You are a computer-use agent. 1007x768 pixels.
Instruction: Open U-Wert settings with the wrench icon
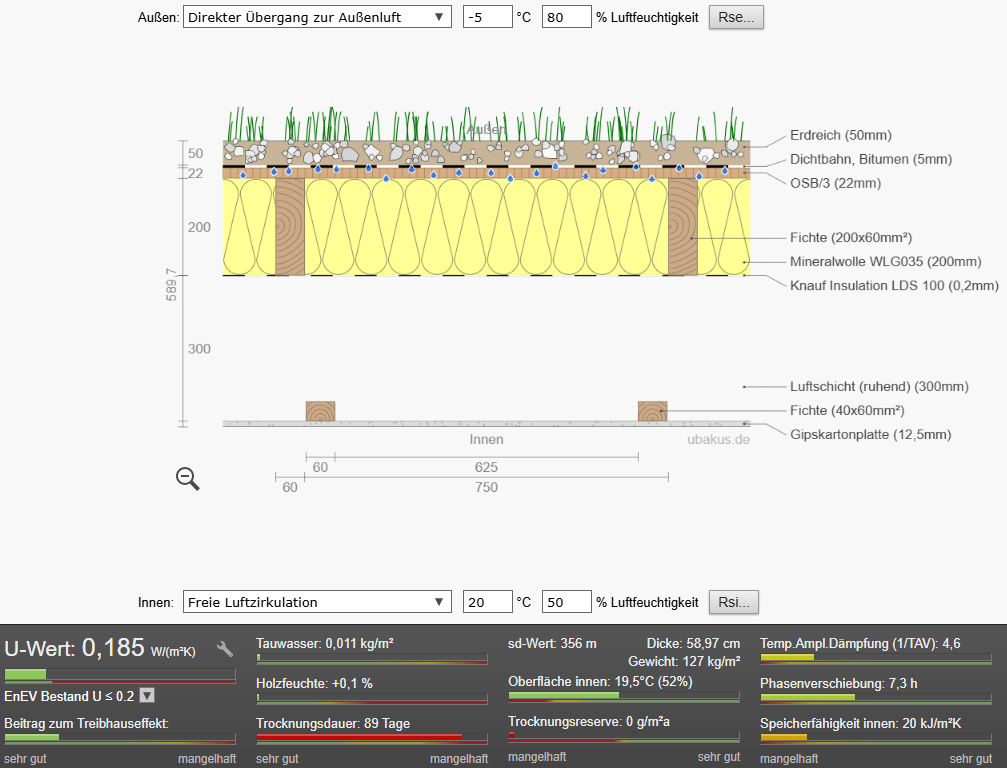(x=225, y=649)
